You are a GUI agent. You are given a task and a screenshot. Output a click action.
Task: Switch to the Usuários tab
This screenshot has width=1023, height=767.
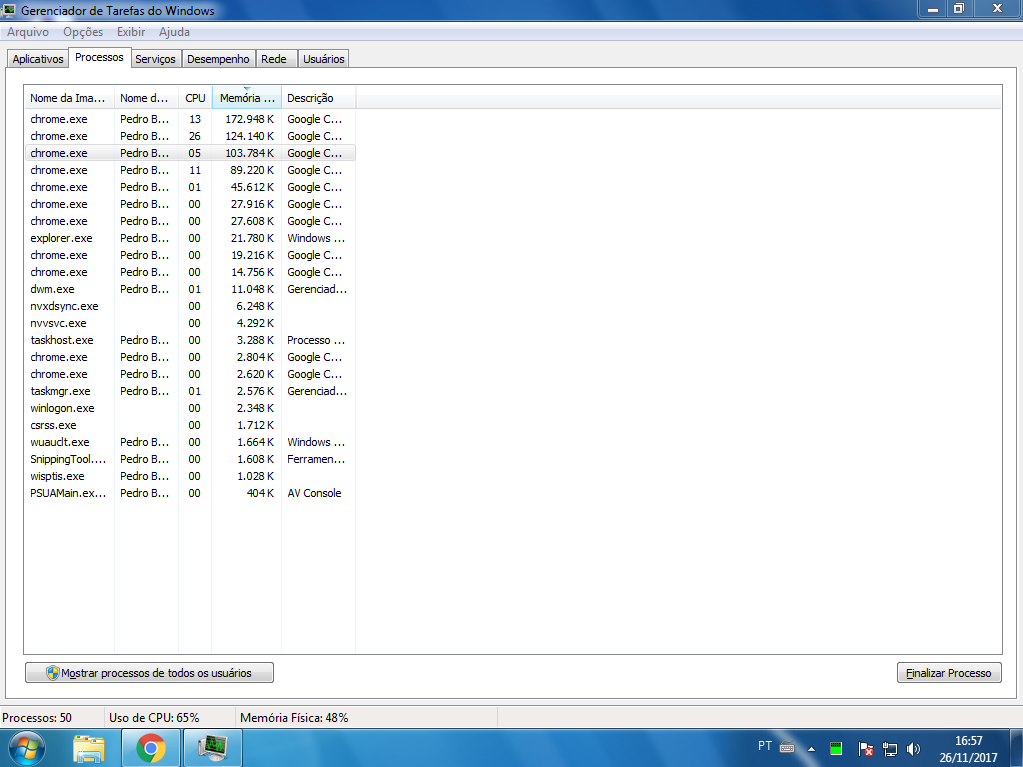point(324,59)
